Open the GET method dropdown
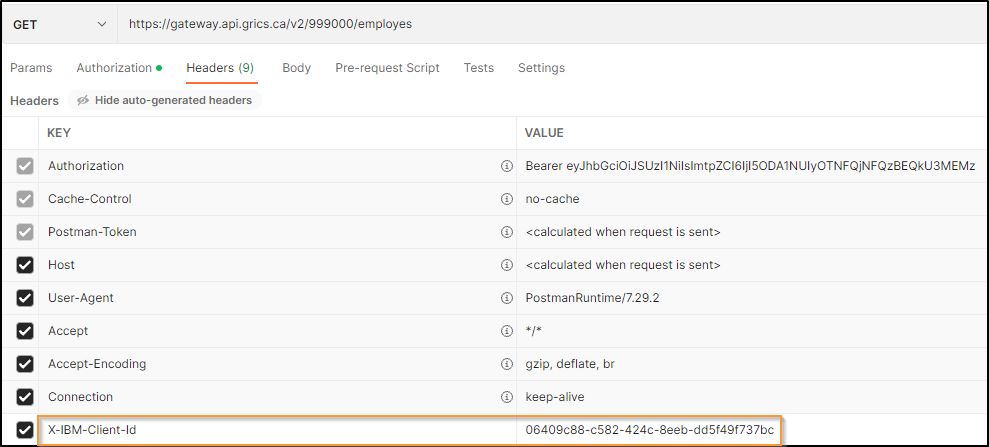Screen dimensions: 989x447 (x=59, y=23)
